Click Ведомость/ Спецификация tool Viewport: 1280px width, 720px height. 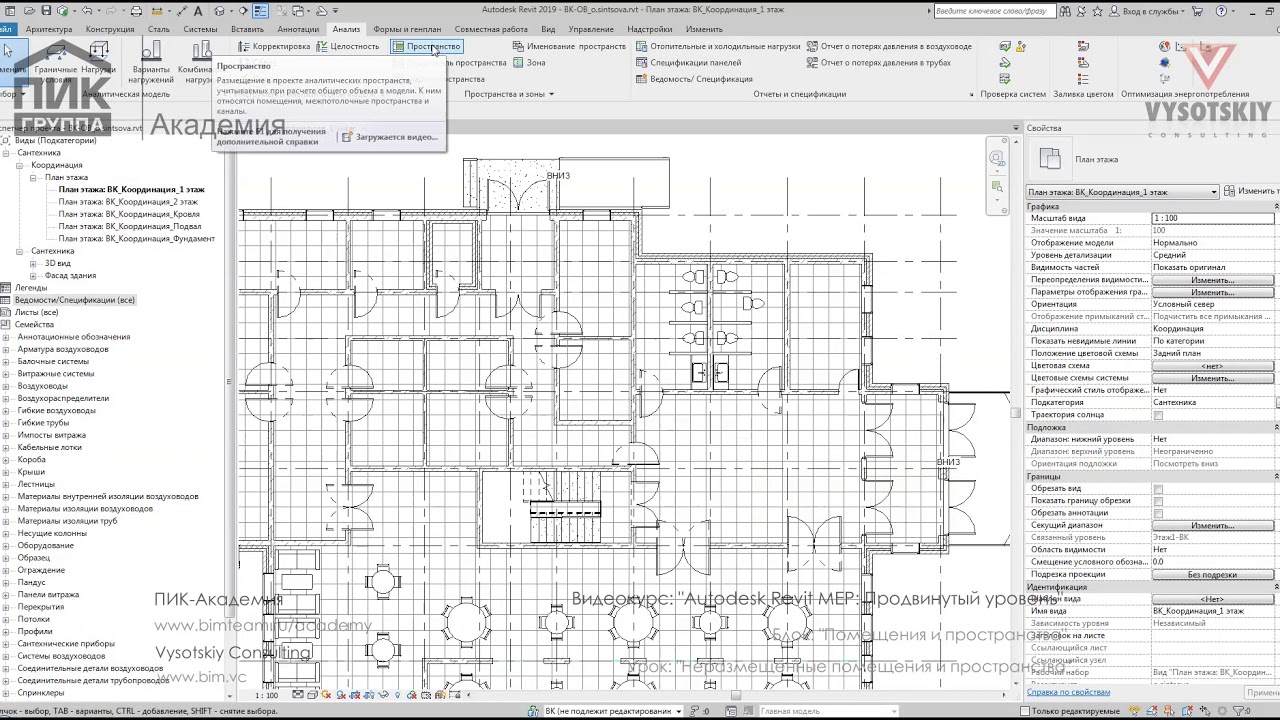point(694,79)
